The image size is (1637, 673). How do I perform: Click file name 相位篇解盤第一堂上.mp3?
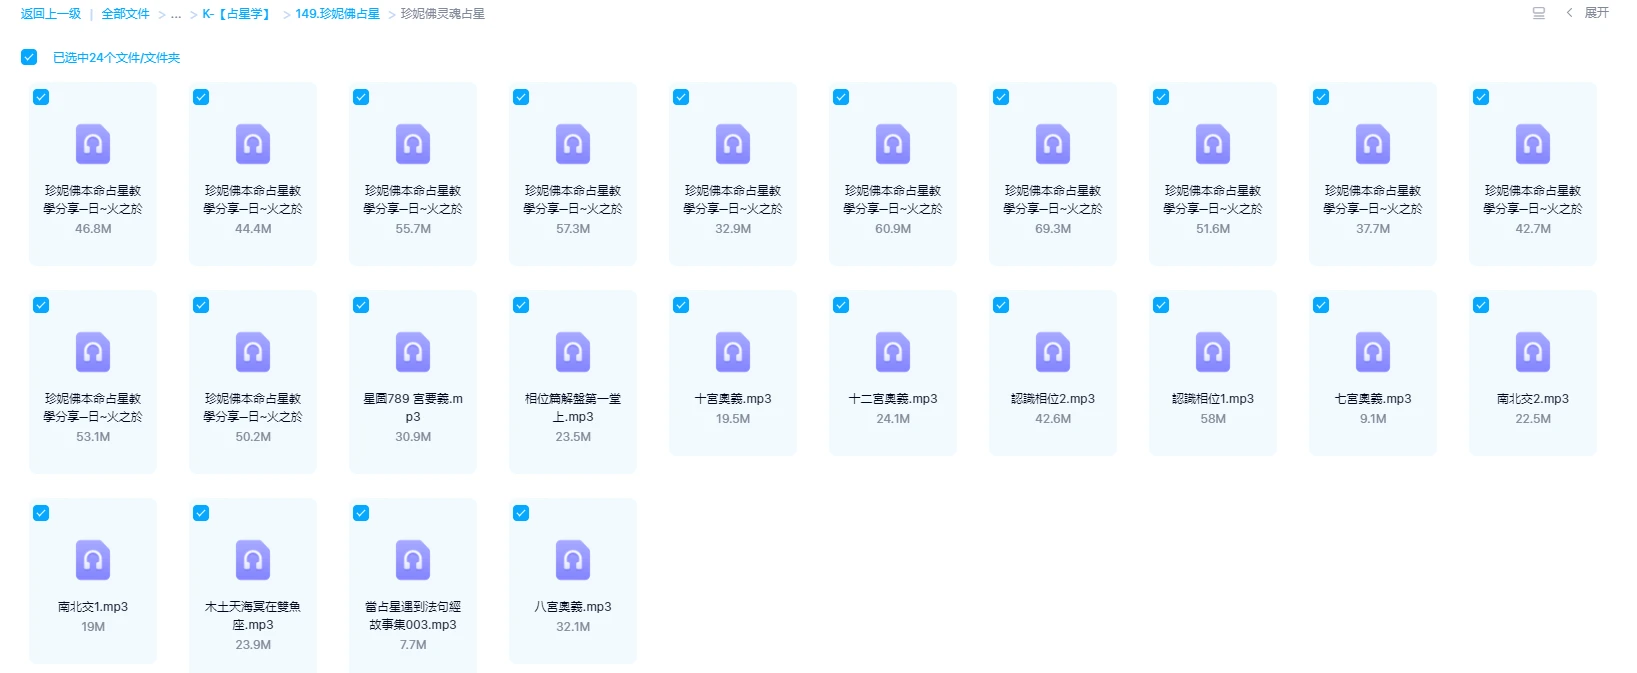tap(573, 407)
